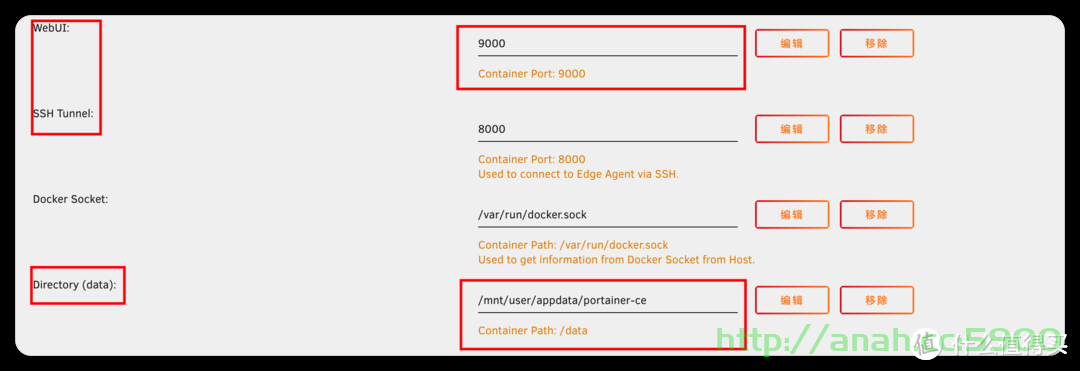Click the Directory (data) label
The image size is (1080, 371).
point(74,284)
